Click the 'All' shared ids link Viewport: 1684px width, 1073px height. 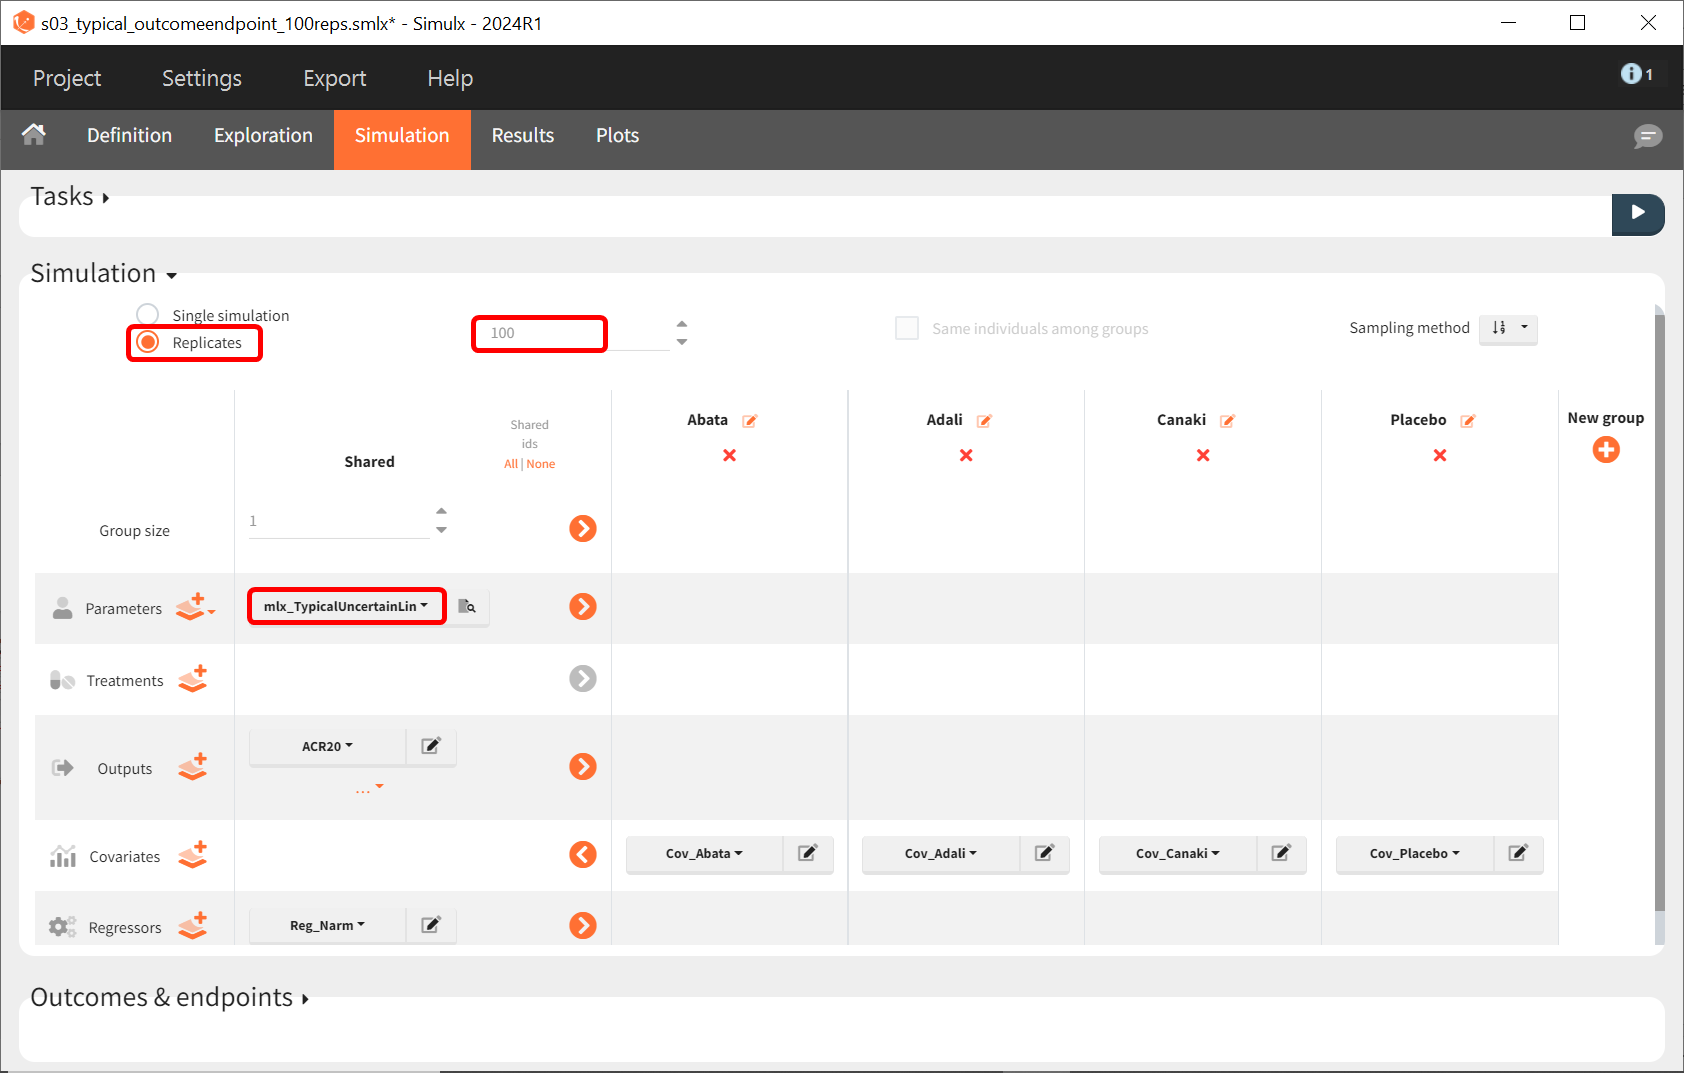pos(510,464)
